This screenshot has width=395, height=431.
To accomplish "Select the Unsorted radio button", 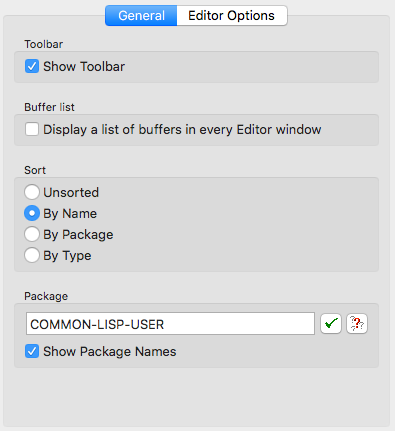I will pyautogui.click(x=32, y=192).
